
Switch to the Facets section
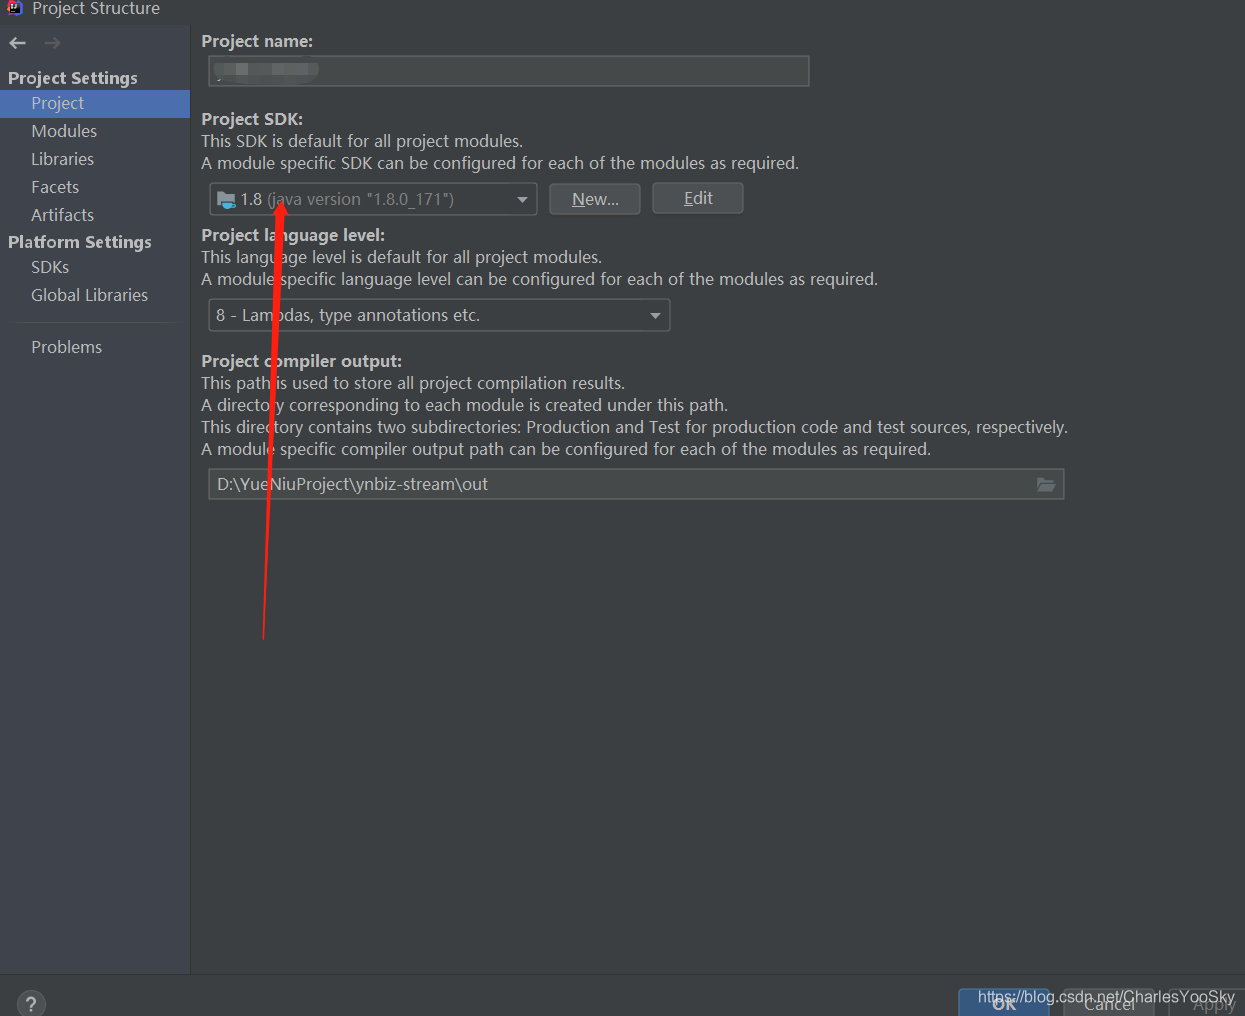tap(55, 186)
